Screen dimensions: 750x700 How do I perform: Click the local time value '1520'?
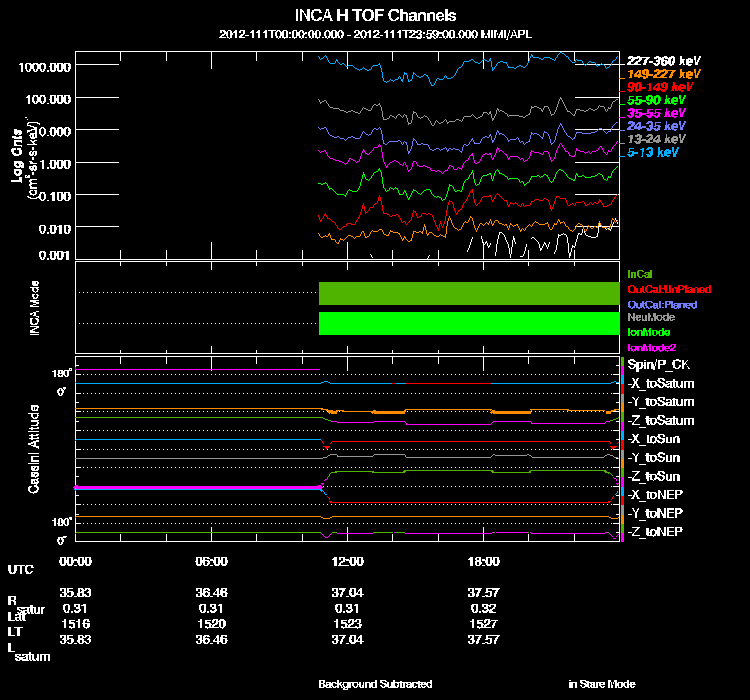[x=211, y=624]
